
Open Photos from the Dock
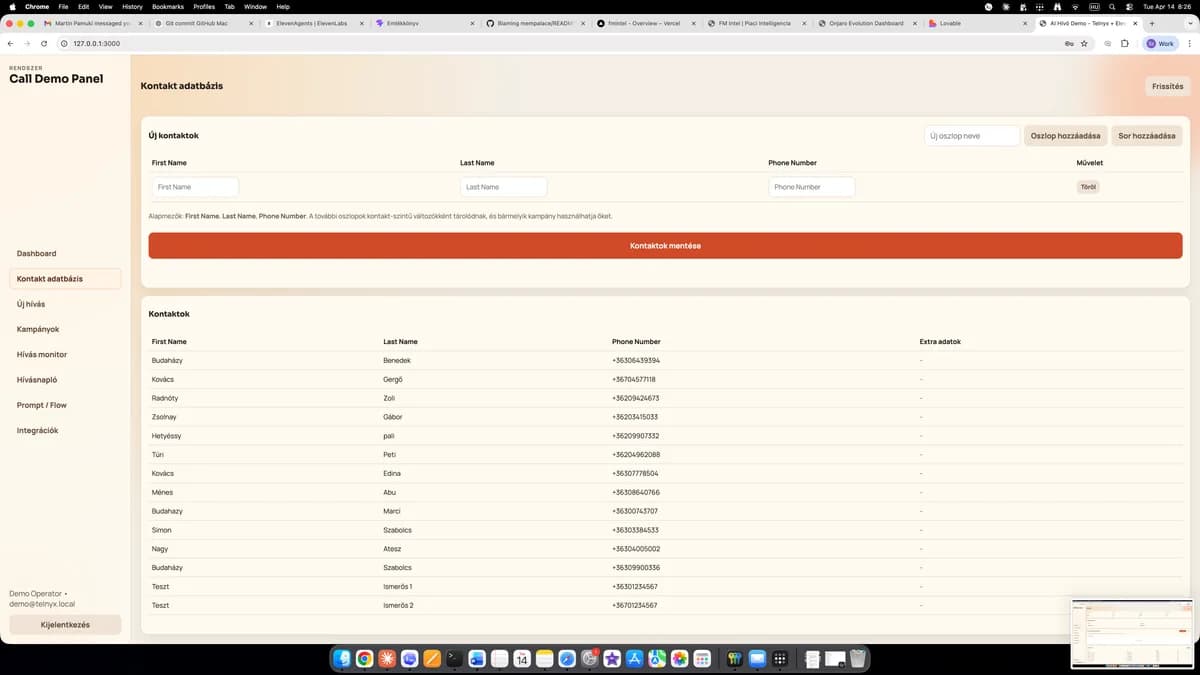[x=679, y=659]
